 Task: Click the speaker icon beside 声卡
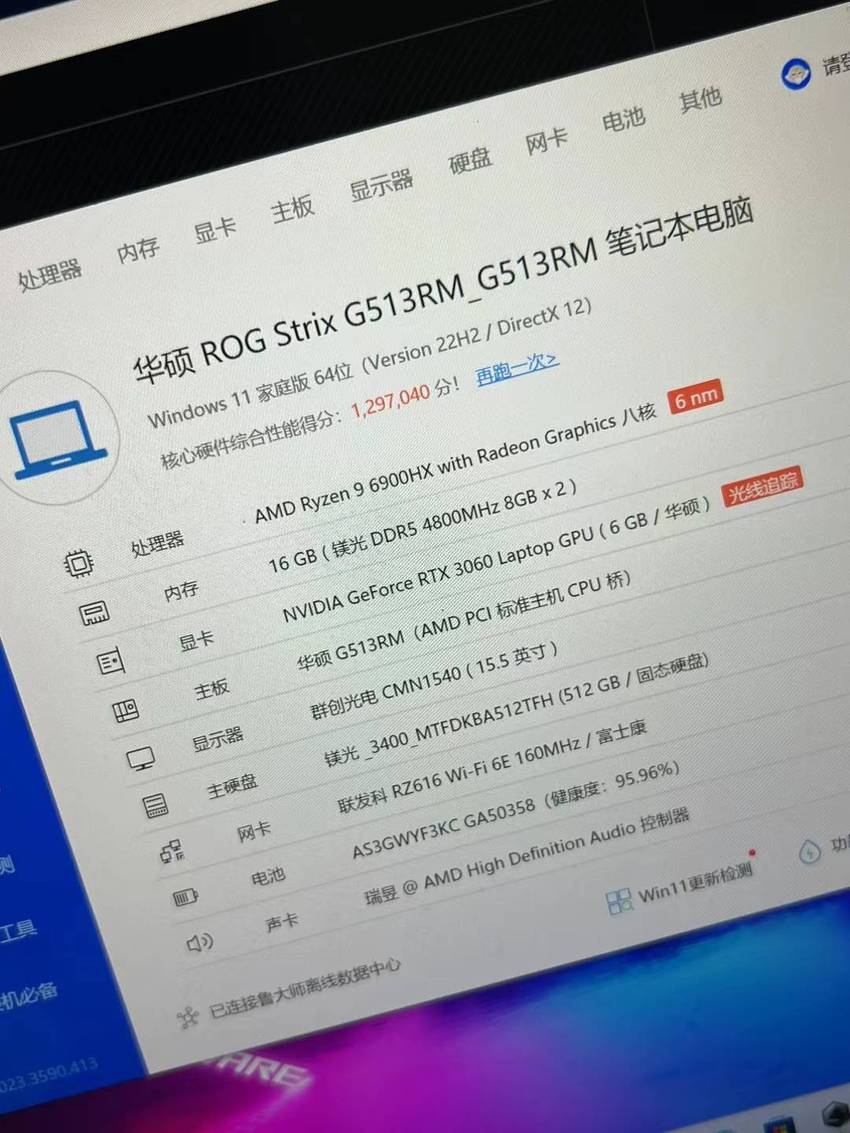pyautogui.click(x=199, y=942)
